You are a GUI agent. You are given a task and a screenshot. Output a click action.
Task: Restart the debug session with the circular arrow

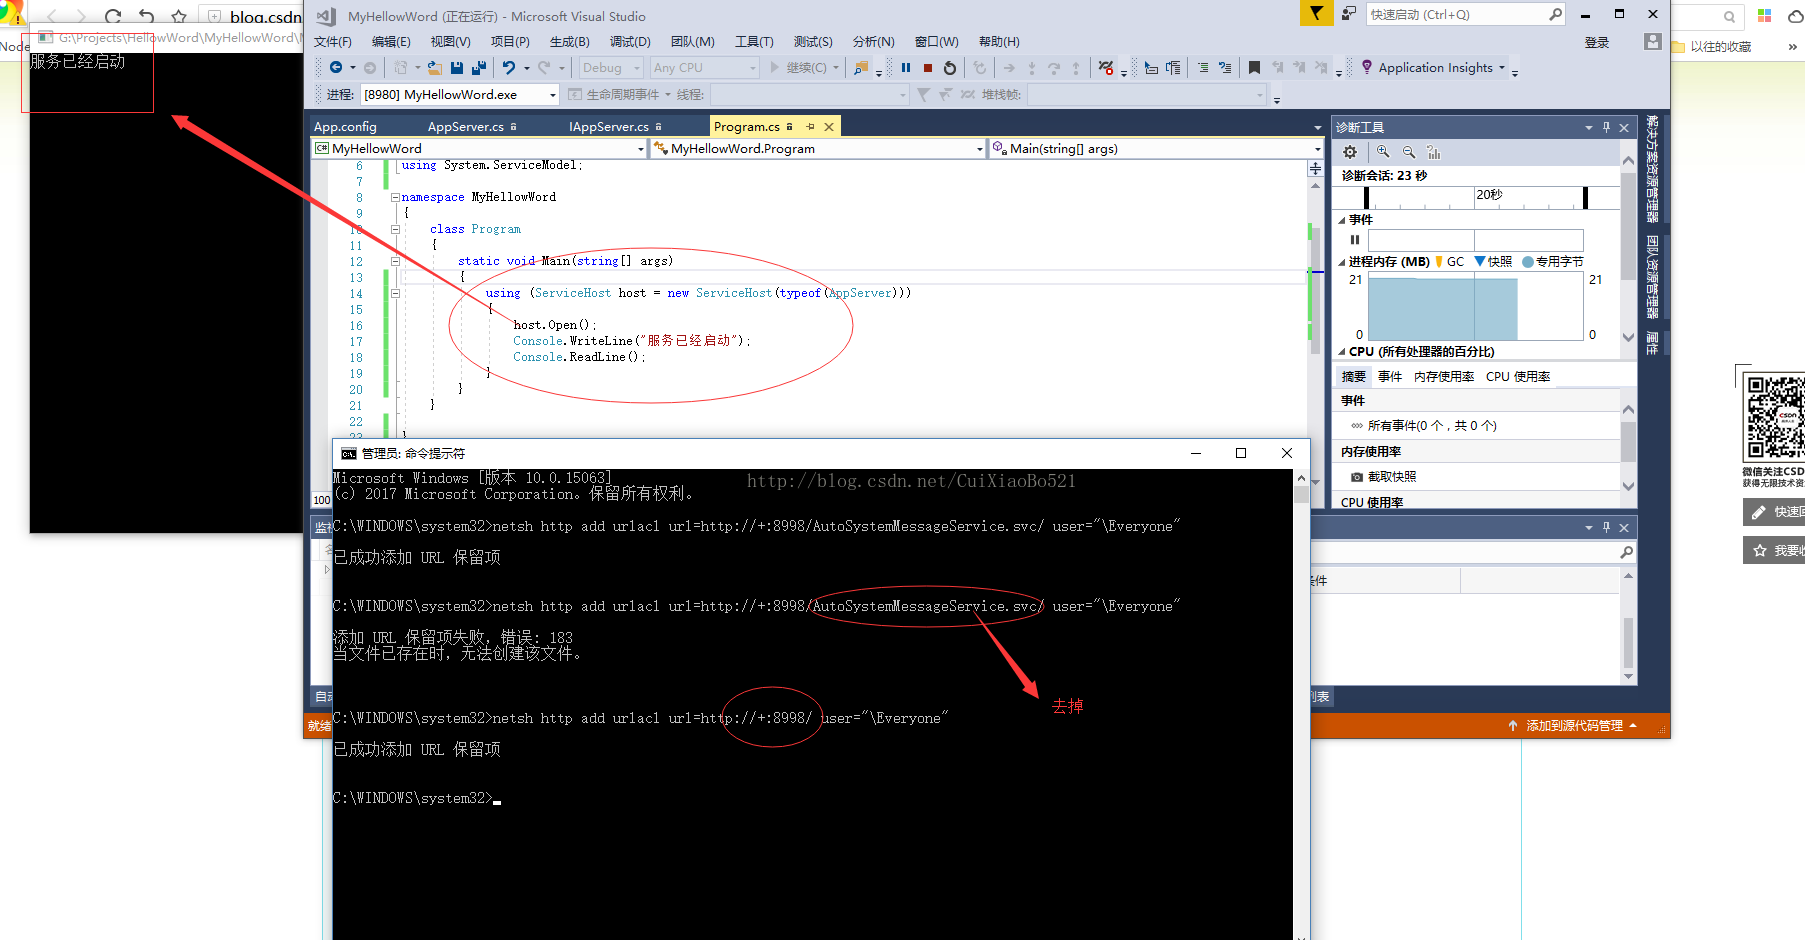[x=950, y=67]
